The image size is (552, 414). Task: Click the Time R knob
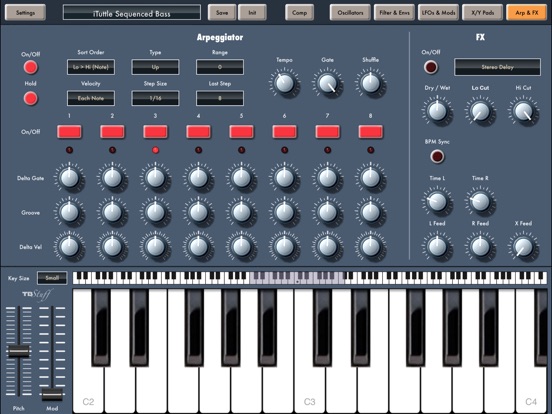point(480,202)
